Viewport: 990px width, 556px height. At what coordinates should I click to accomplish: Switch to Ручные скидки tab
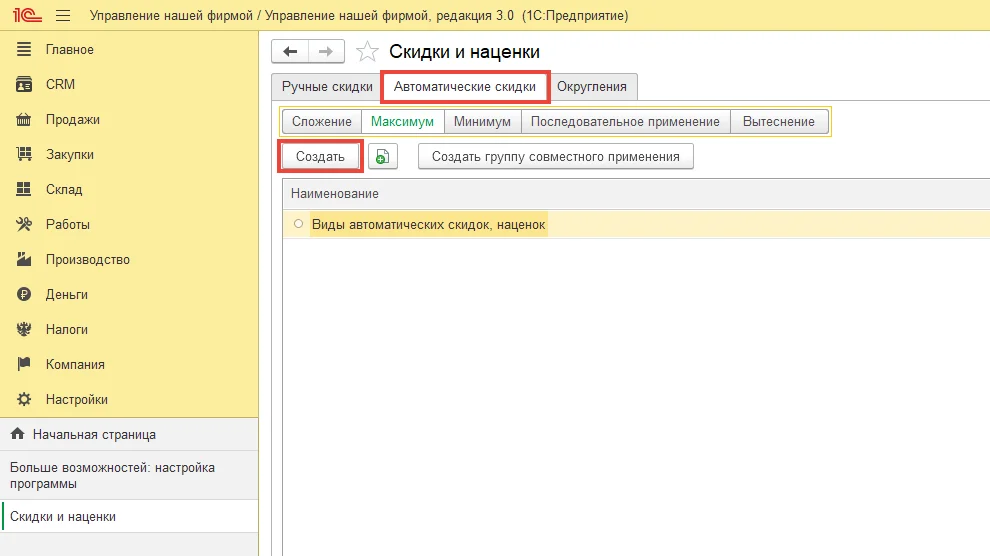(327, 86)
